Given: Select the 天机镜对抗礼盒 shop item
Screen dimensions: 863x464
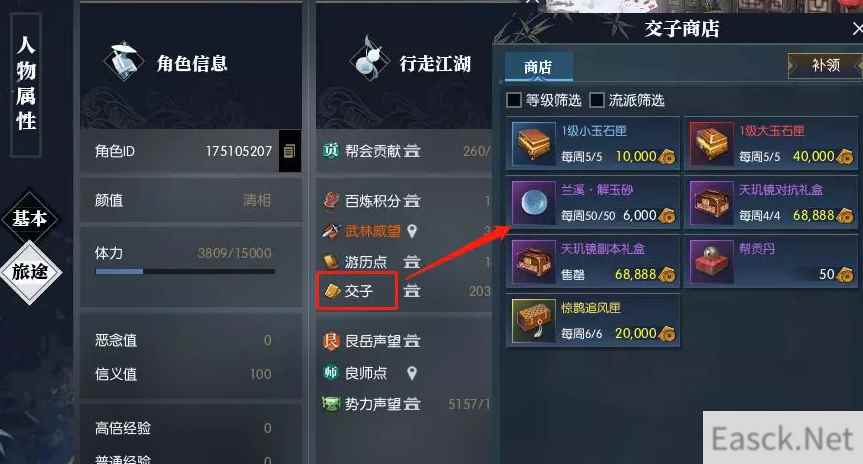Looking at the screenshot, I should click(771, 202).
